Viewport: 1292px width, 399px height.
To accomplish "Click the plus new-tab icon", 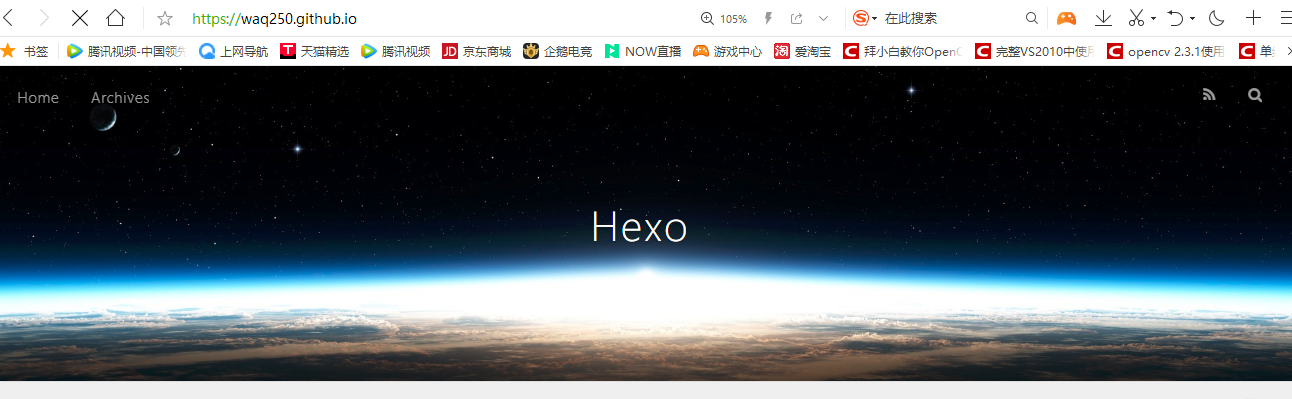I will tap(1253, 18).
